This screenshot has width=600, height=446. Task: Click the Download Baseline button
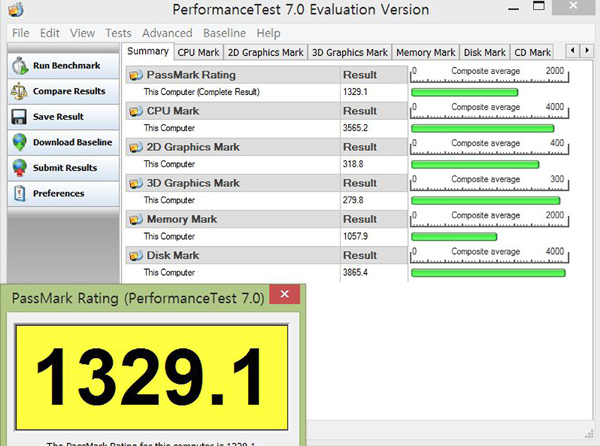[63, 142]
